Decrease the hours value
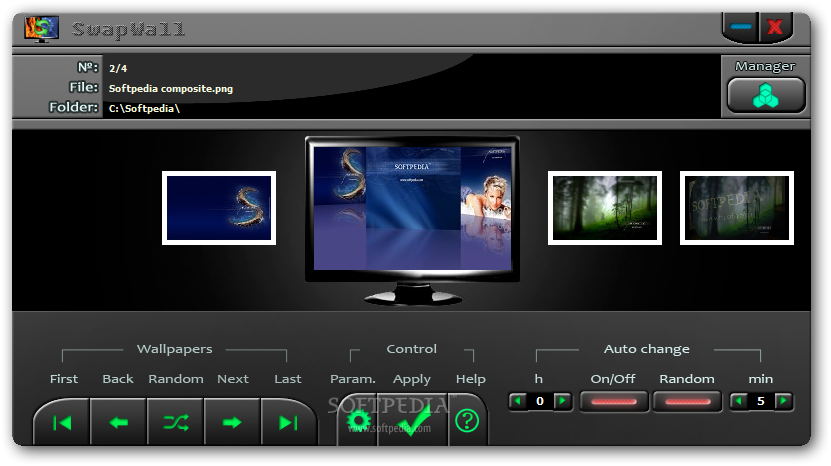Image resolution: width=831 pixels, height=466 pixels. tap(518, 401)
